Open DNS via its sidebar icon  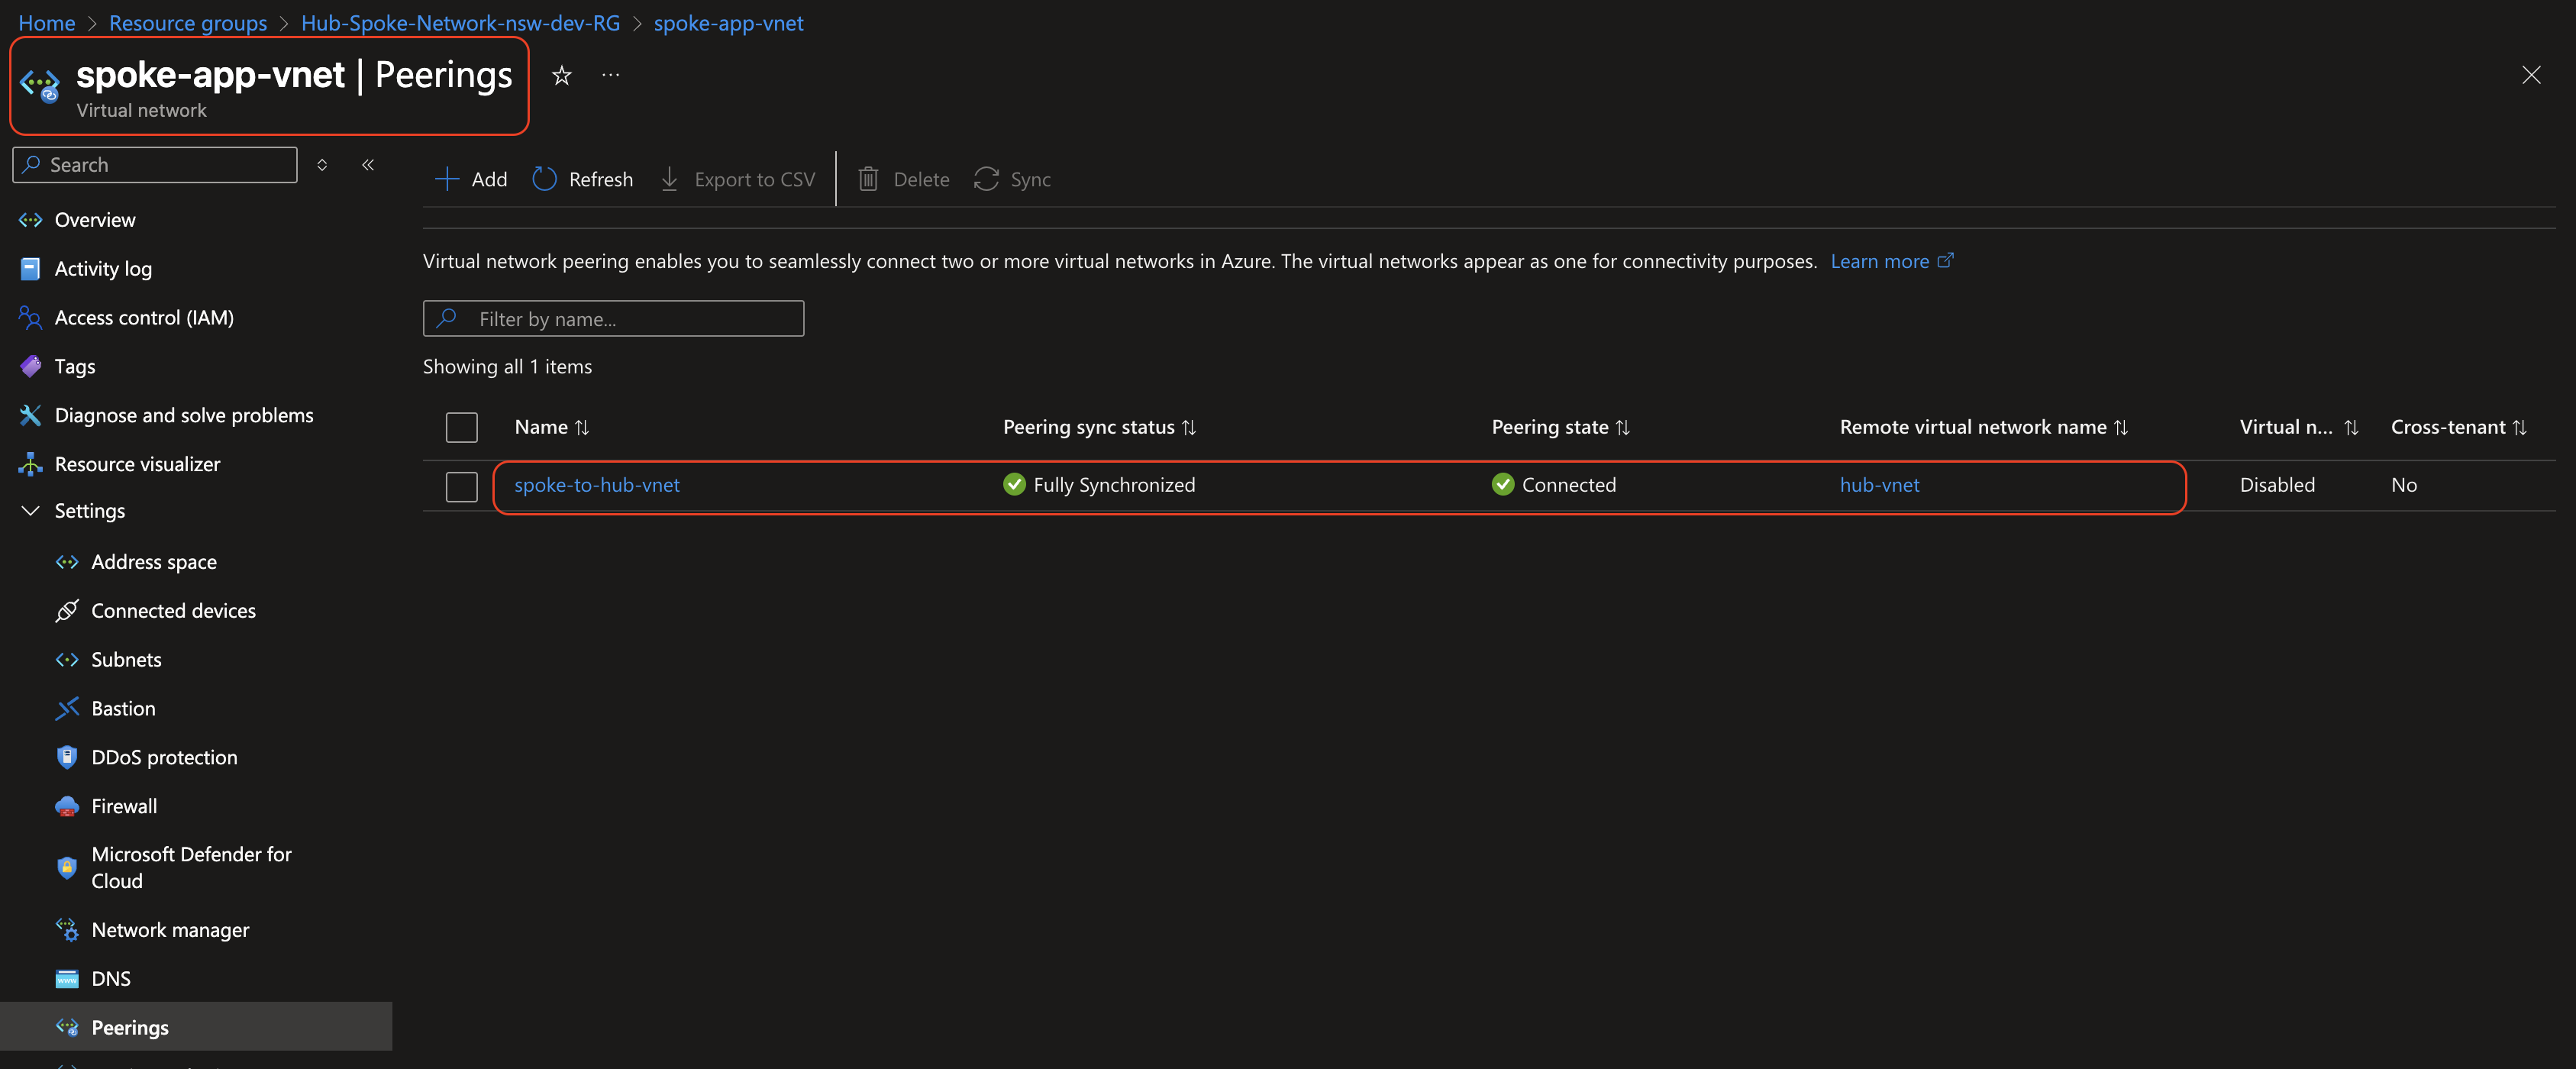click(x=66, y=978)
